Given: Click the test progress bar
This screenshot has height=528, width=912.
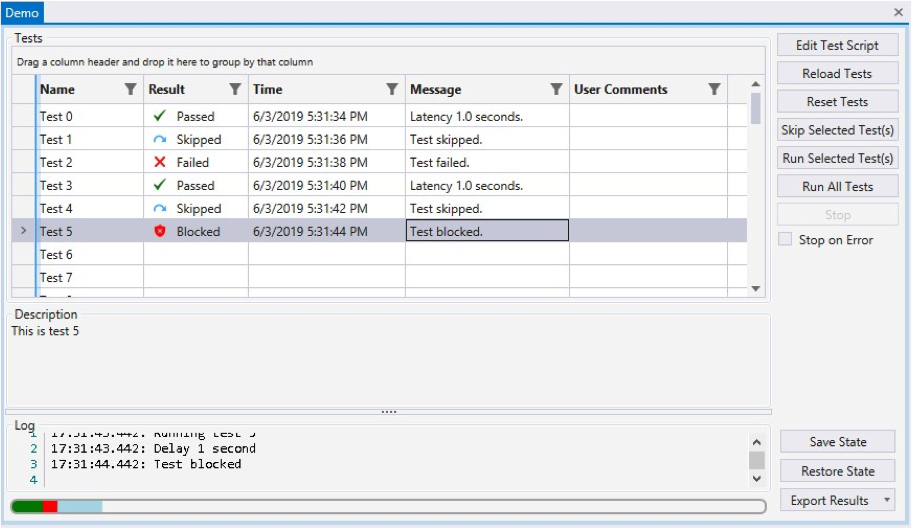Looking at the screenshot, I should [386, 507].
